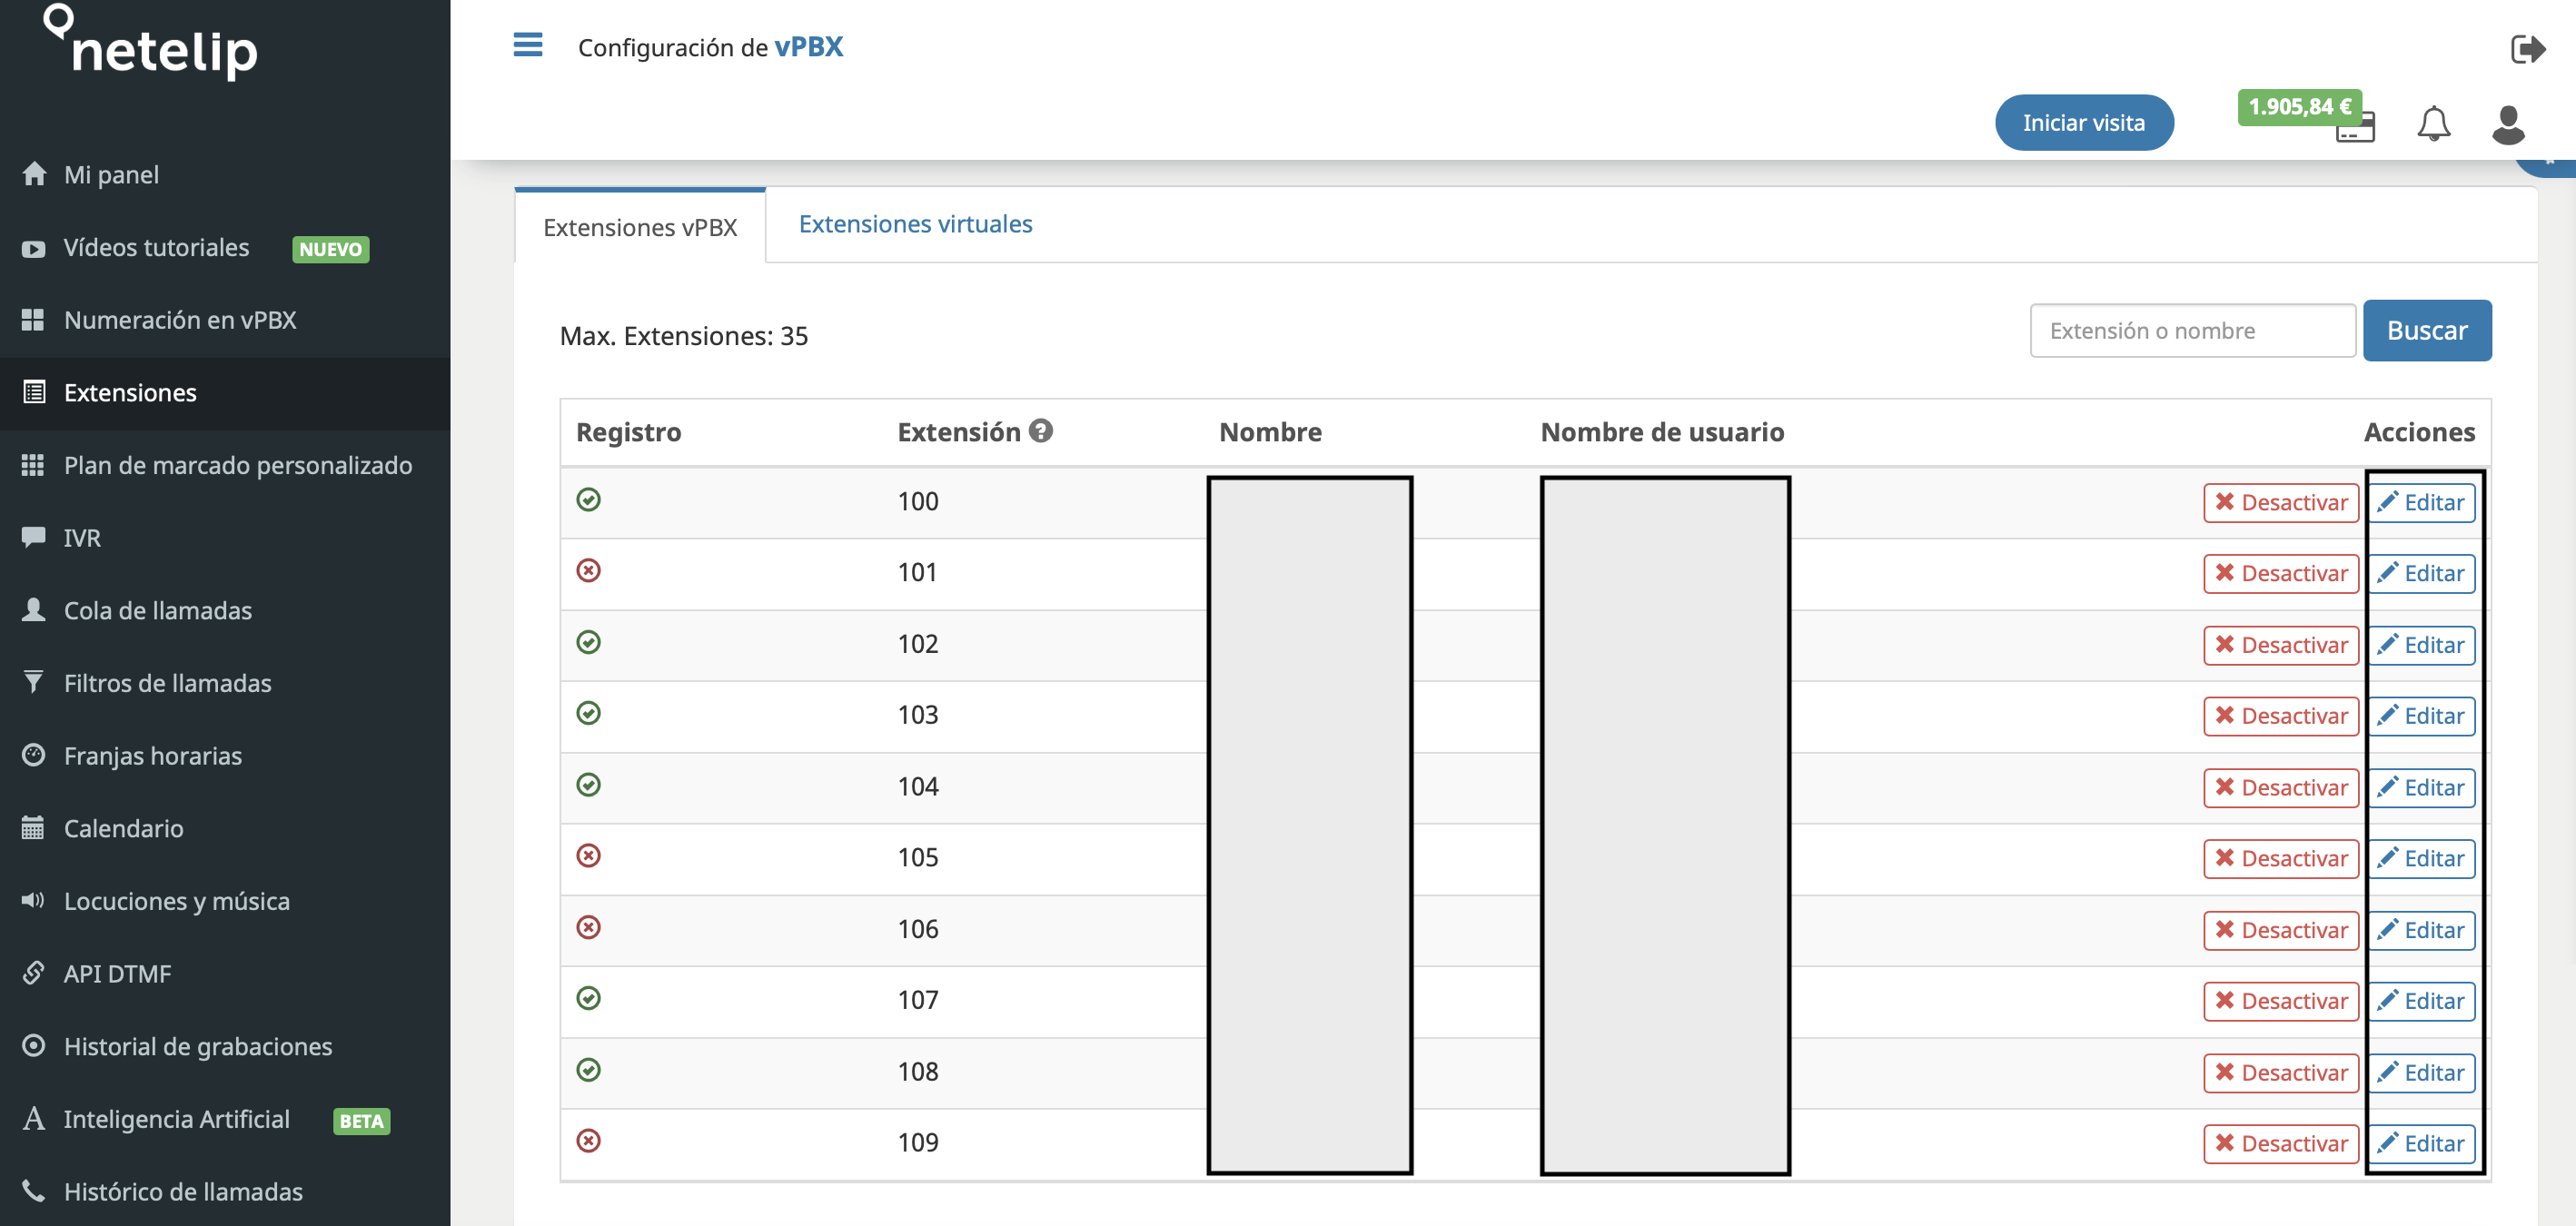Click the registered status icon for extension 102
The width and height of the screenshot is (2576, 1226).
click(589, 642)
